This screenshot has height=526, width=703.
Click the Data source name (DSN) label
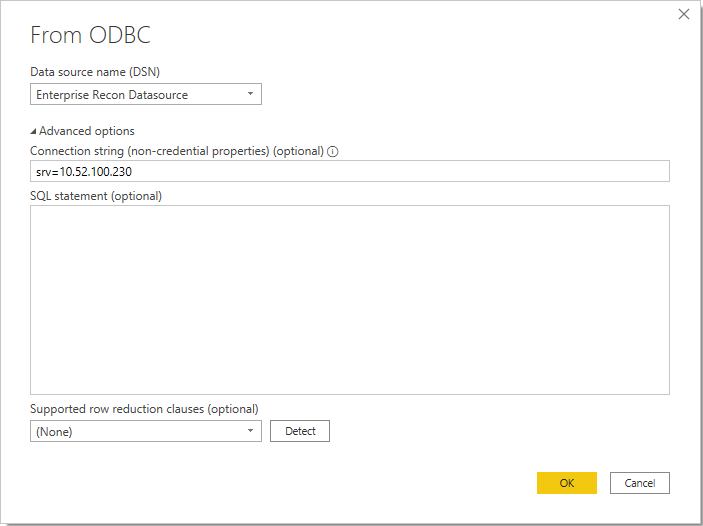[94, 71]
